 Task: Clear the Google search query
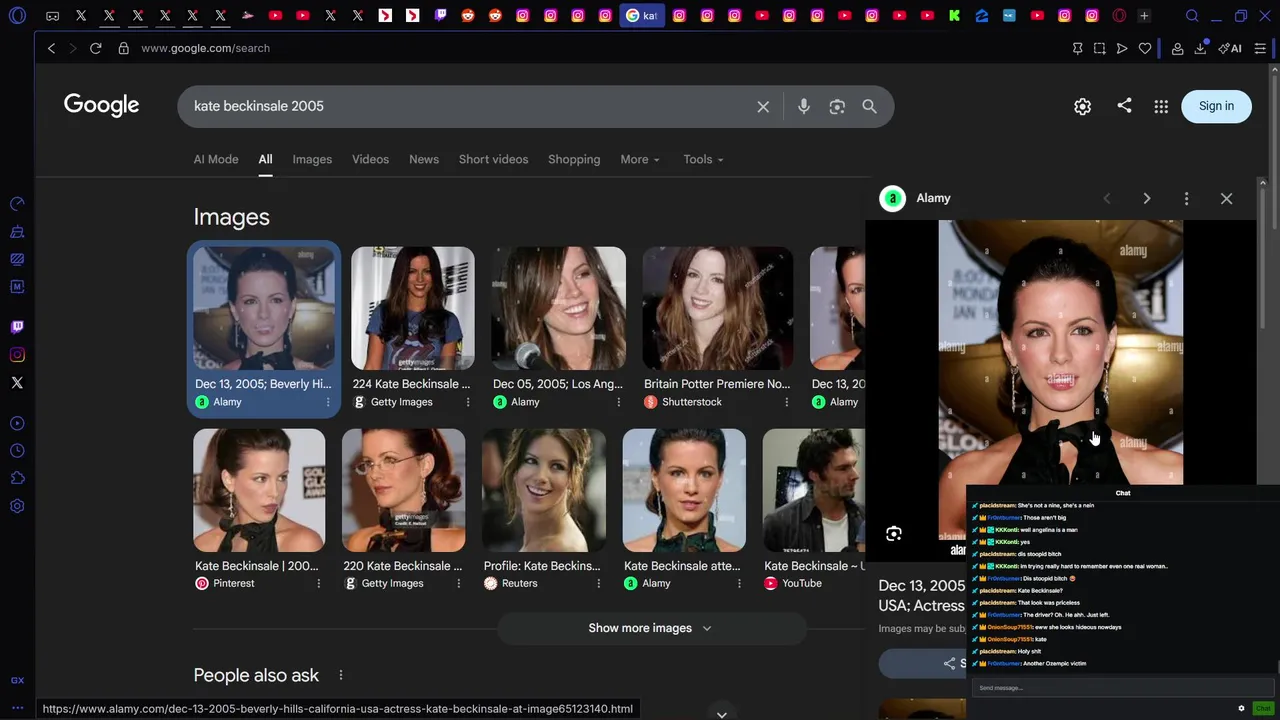point(763,106)
